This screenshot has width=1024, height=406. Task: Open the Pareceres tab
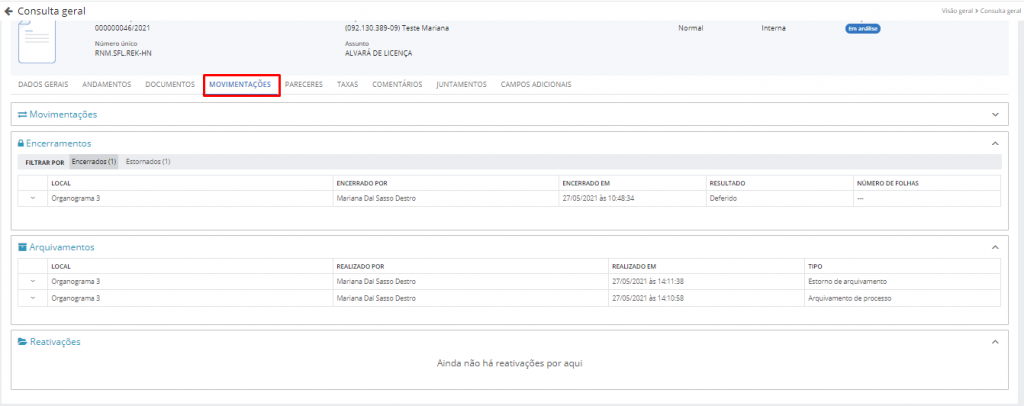coord(303,85)
